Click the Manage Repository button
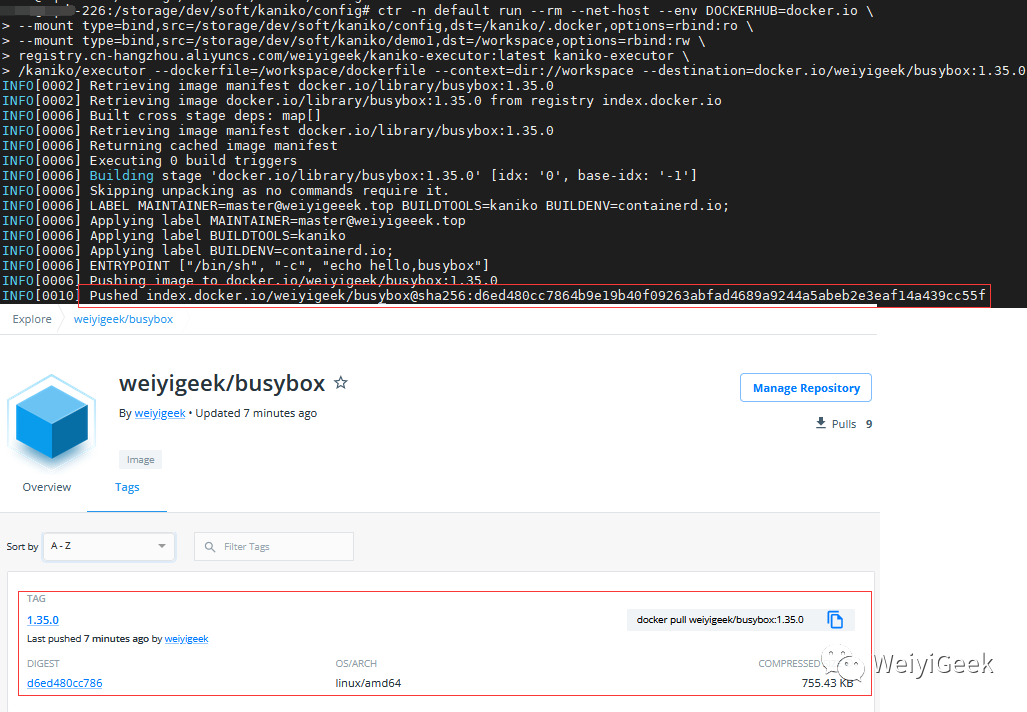1027x712 pixels. click(x=806, y=388)
